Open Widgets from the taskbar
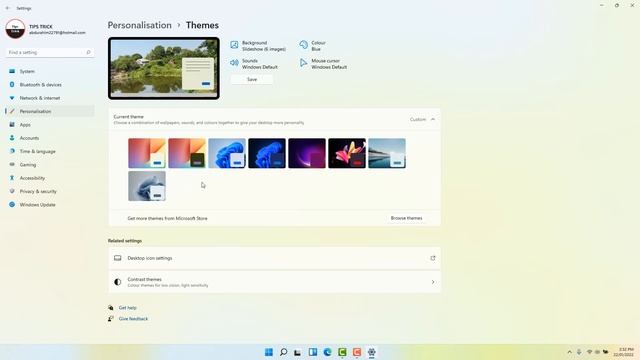This screenshot has height=360, width=640. point(313,352)
